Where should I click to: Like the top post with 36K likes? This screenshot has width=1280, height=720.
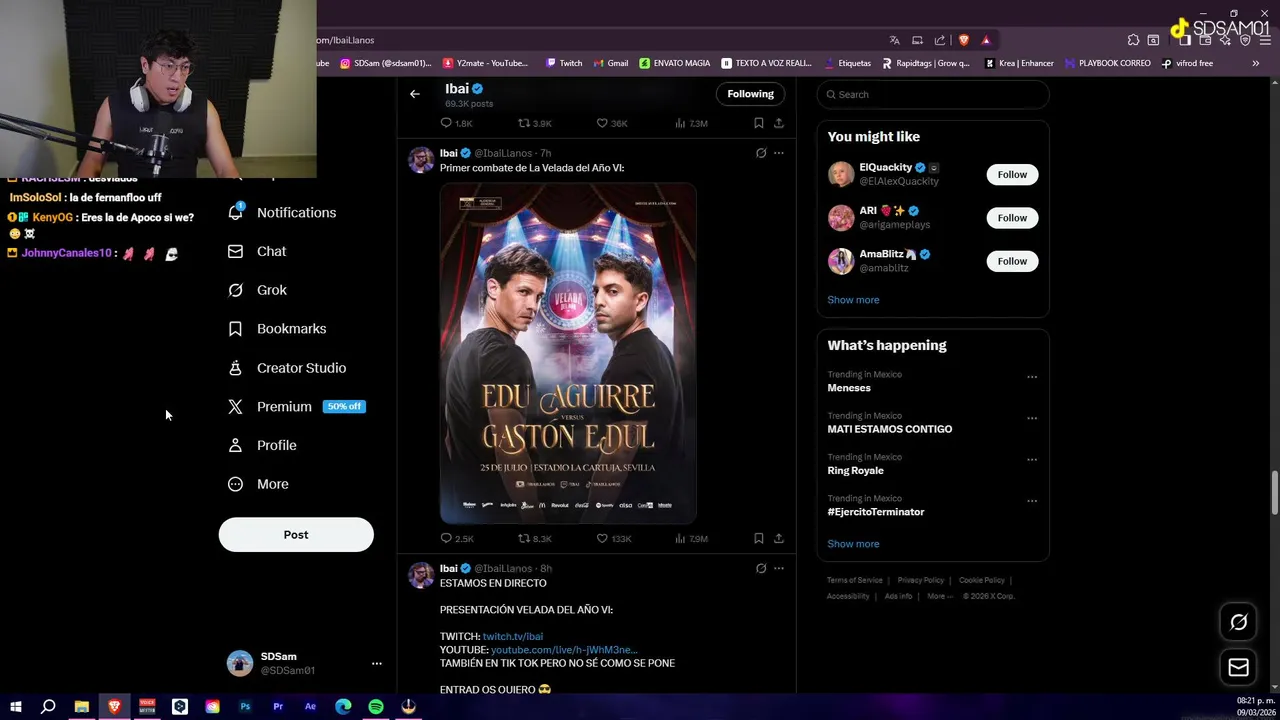[612, 123]
